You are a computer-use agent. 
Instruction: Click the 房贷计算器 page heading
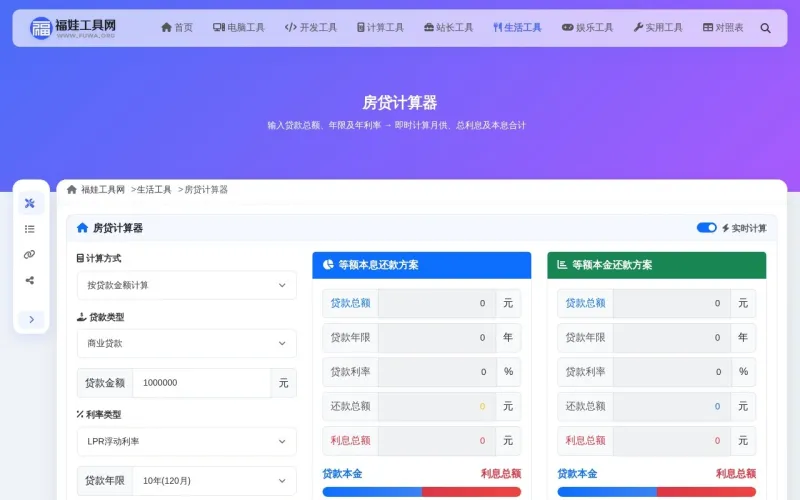(399, 103)
